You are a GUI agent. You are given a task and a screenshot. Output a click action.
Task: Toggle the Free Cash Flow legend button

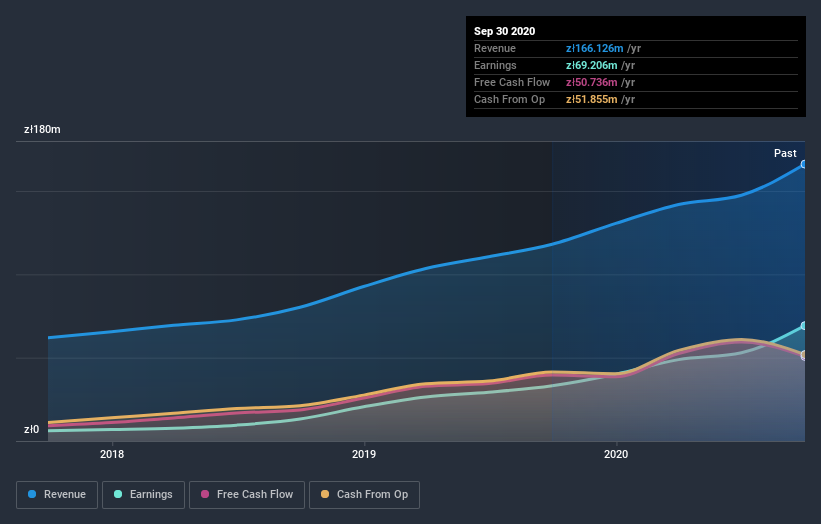click(x=247, y=495)
